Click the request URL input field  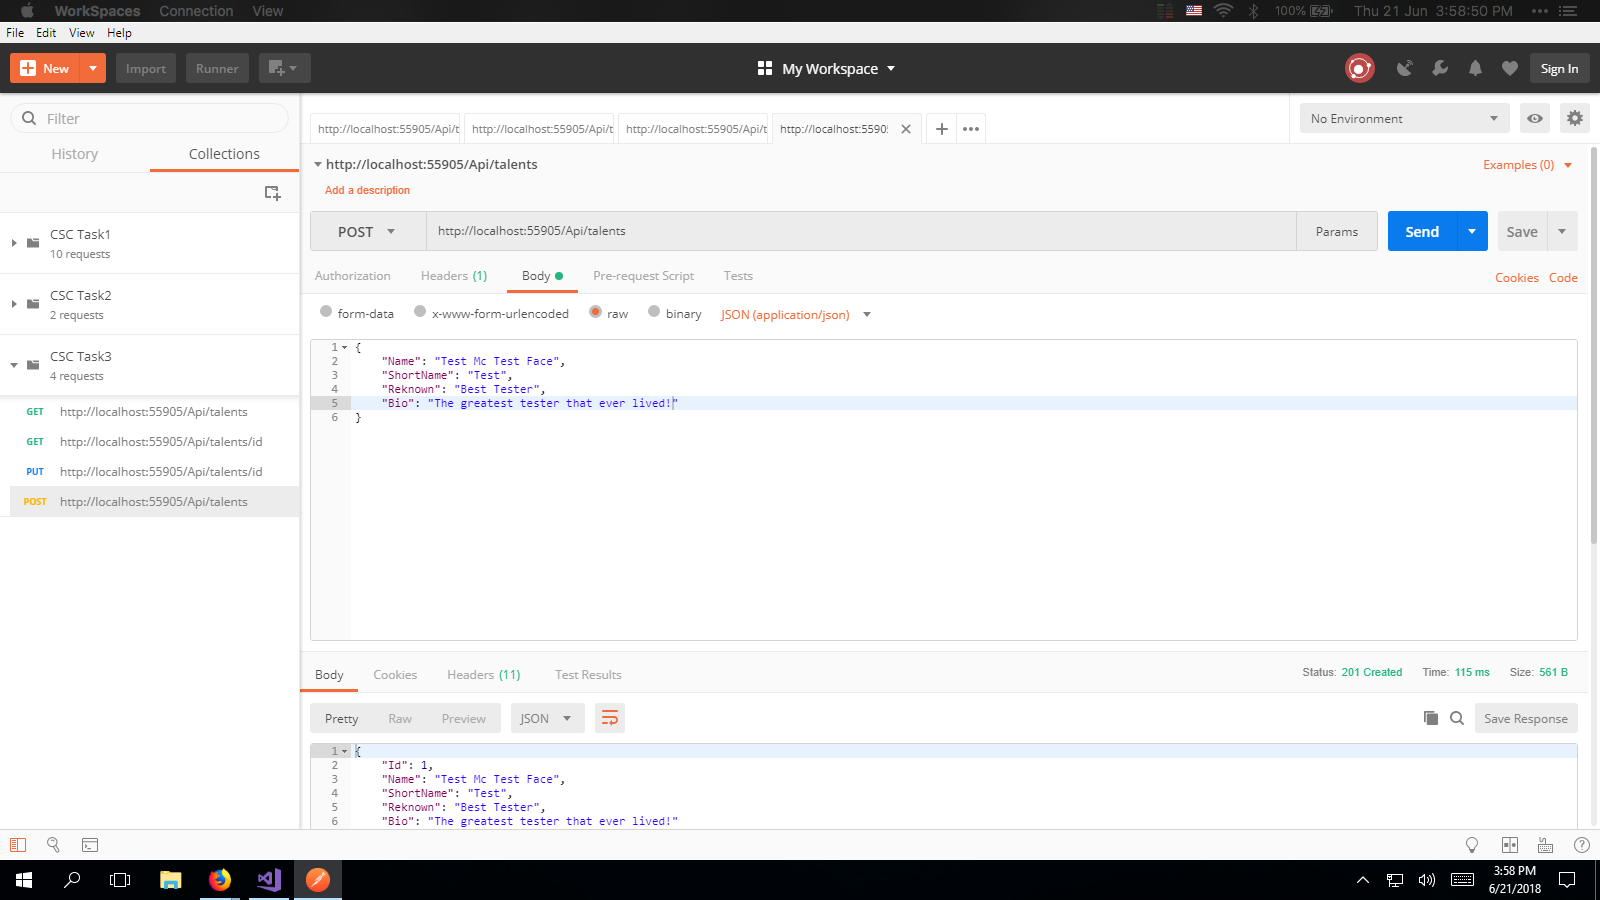coord(860,231)
